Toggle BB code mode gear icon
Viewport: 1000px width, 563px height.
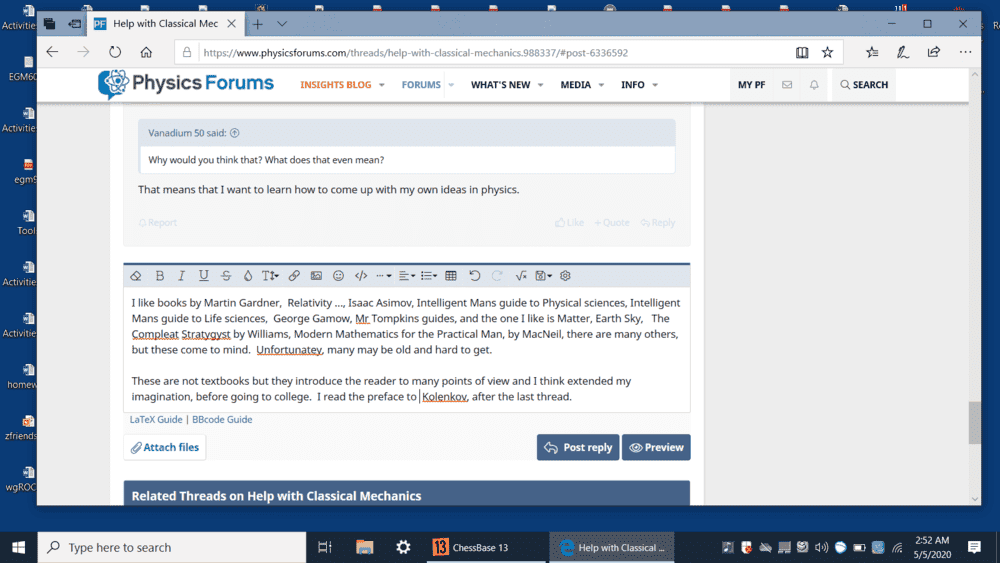[565, 276]
